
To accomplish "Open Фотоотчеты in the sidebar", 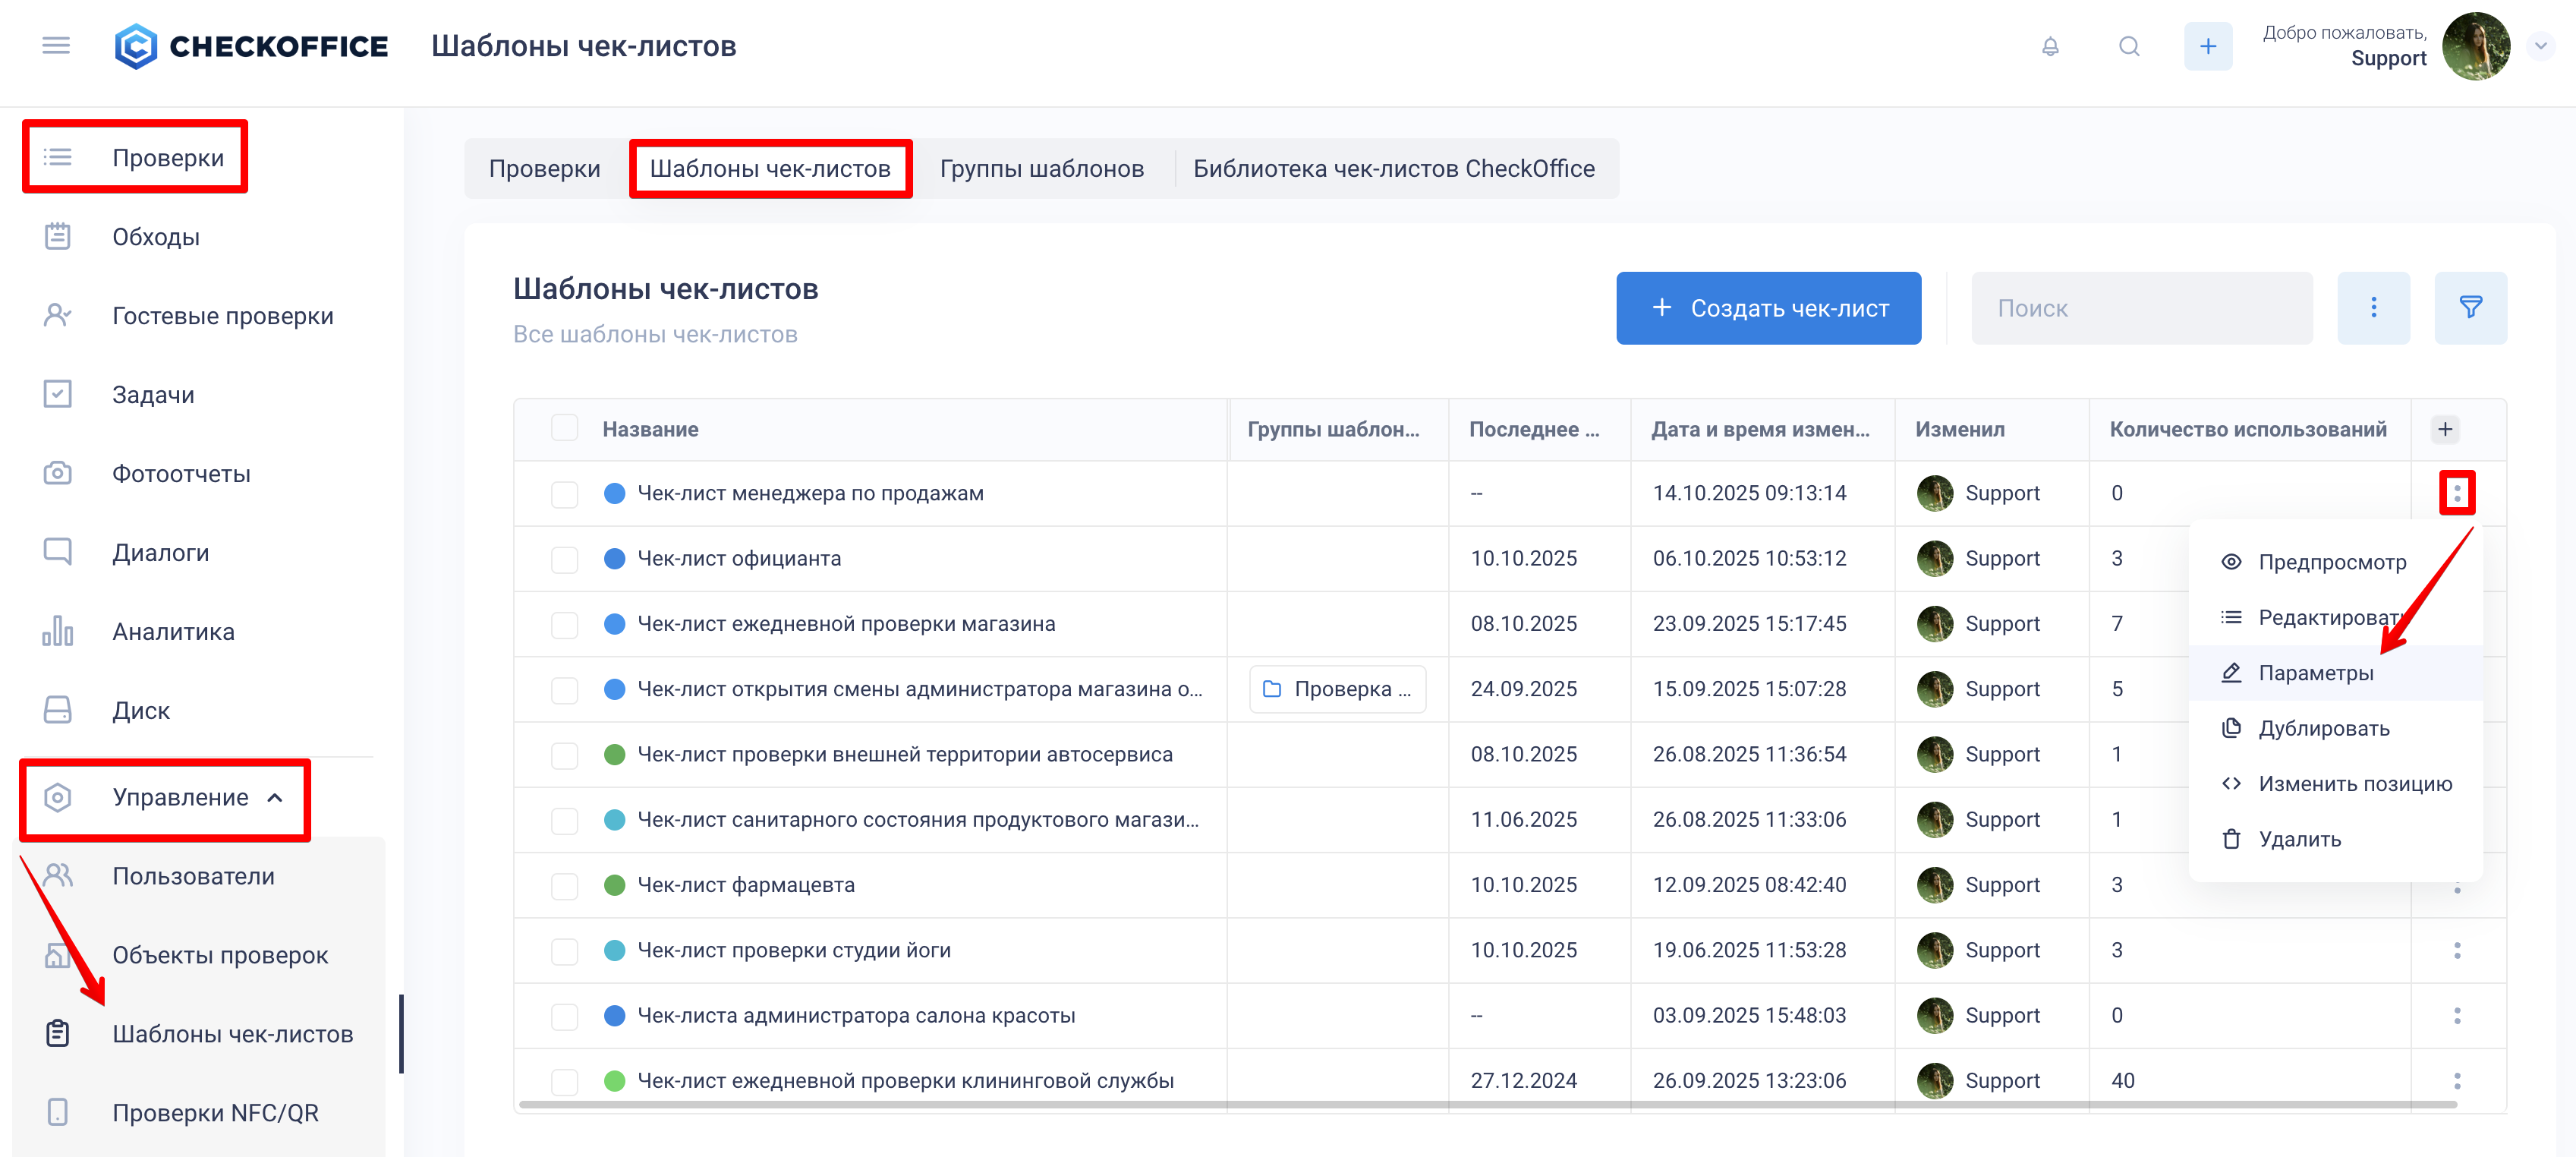I will coord(181,474).
